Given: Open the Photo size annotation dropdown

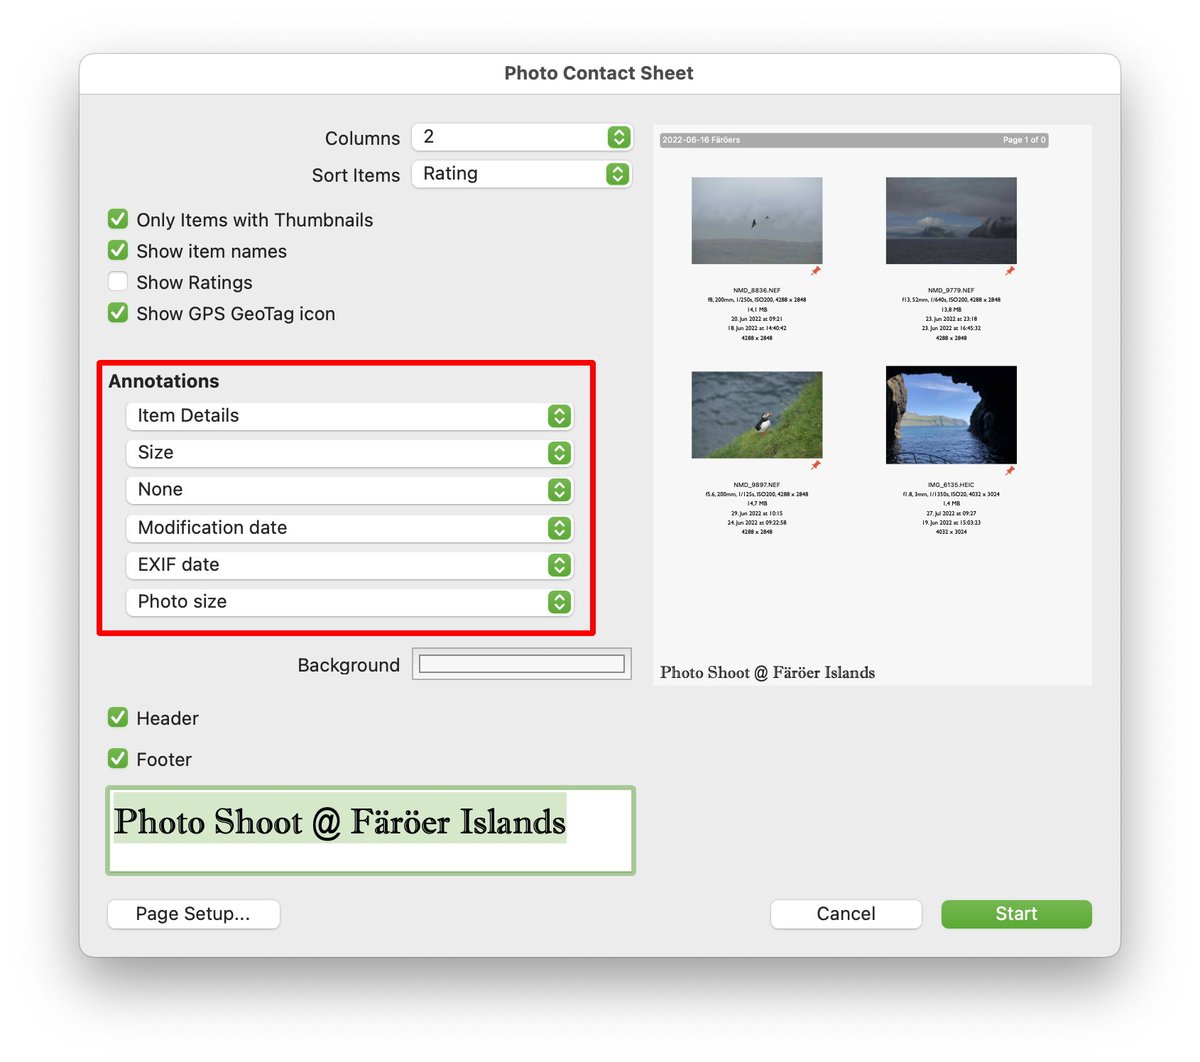Looking at the screenshot, I should 349,602.
